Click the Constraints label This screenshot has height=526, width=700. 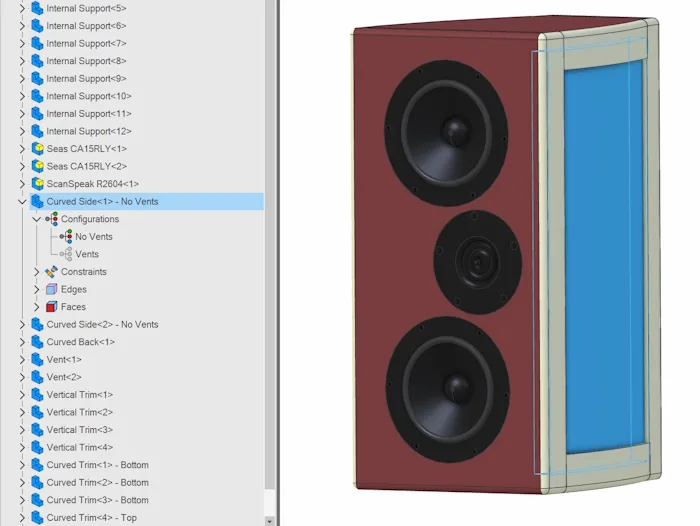click(83, 271)
